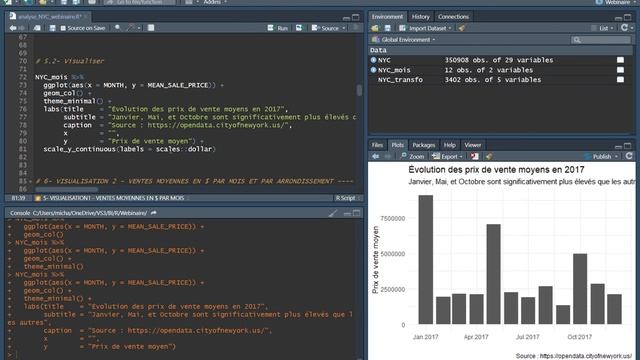Viewport: 640px width, 360px height.
Task: Re-run the previous code region
Action: tap(299, 28)
